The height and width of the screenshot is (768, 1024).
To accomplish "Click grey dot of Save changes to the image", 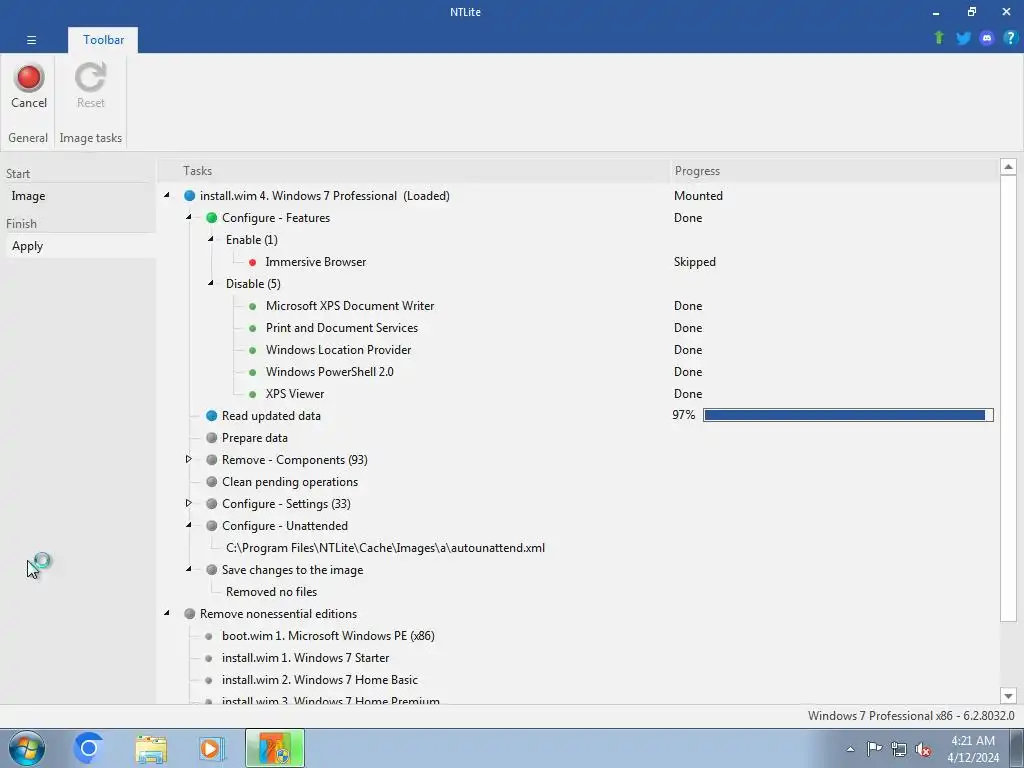I will coord(212,569).
